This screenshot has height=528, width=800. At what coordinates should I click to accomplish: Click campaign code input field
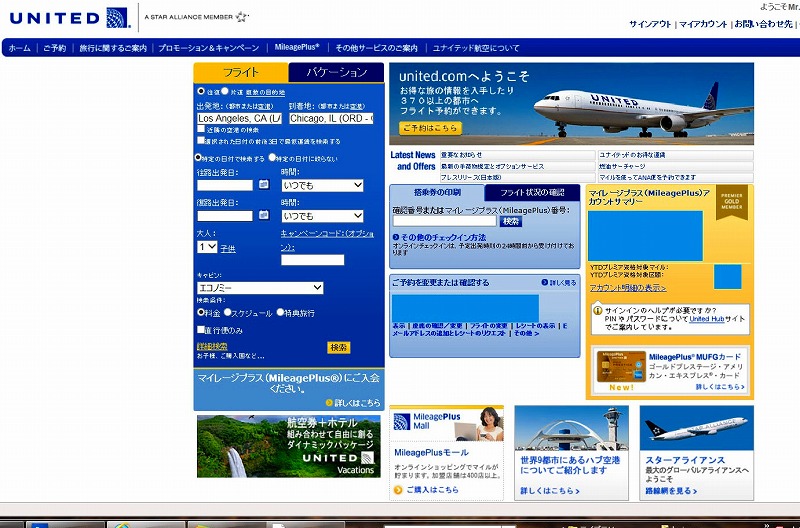point(312,260)
